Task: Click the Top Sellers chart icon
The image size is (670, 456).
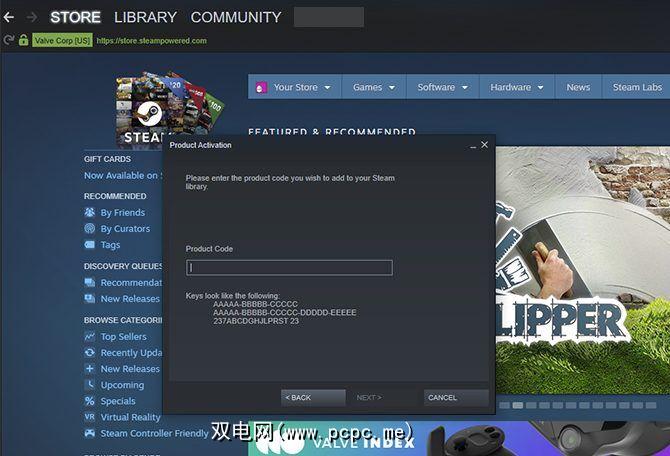Action: click(x=90, y=336)
